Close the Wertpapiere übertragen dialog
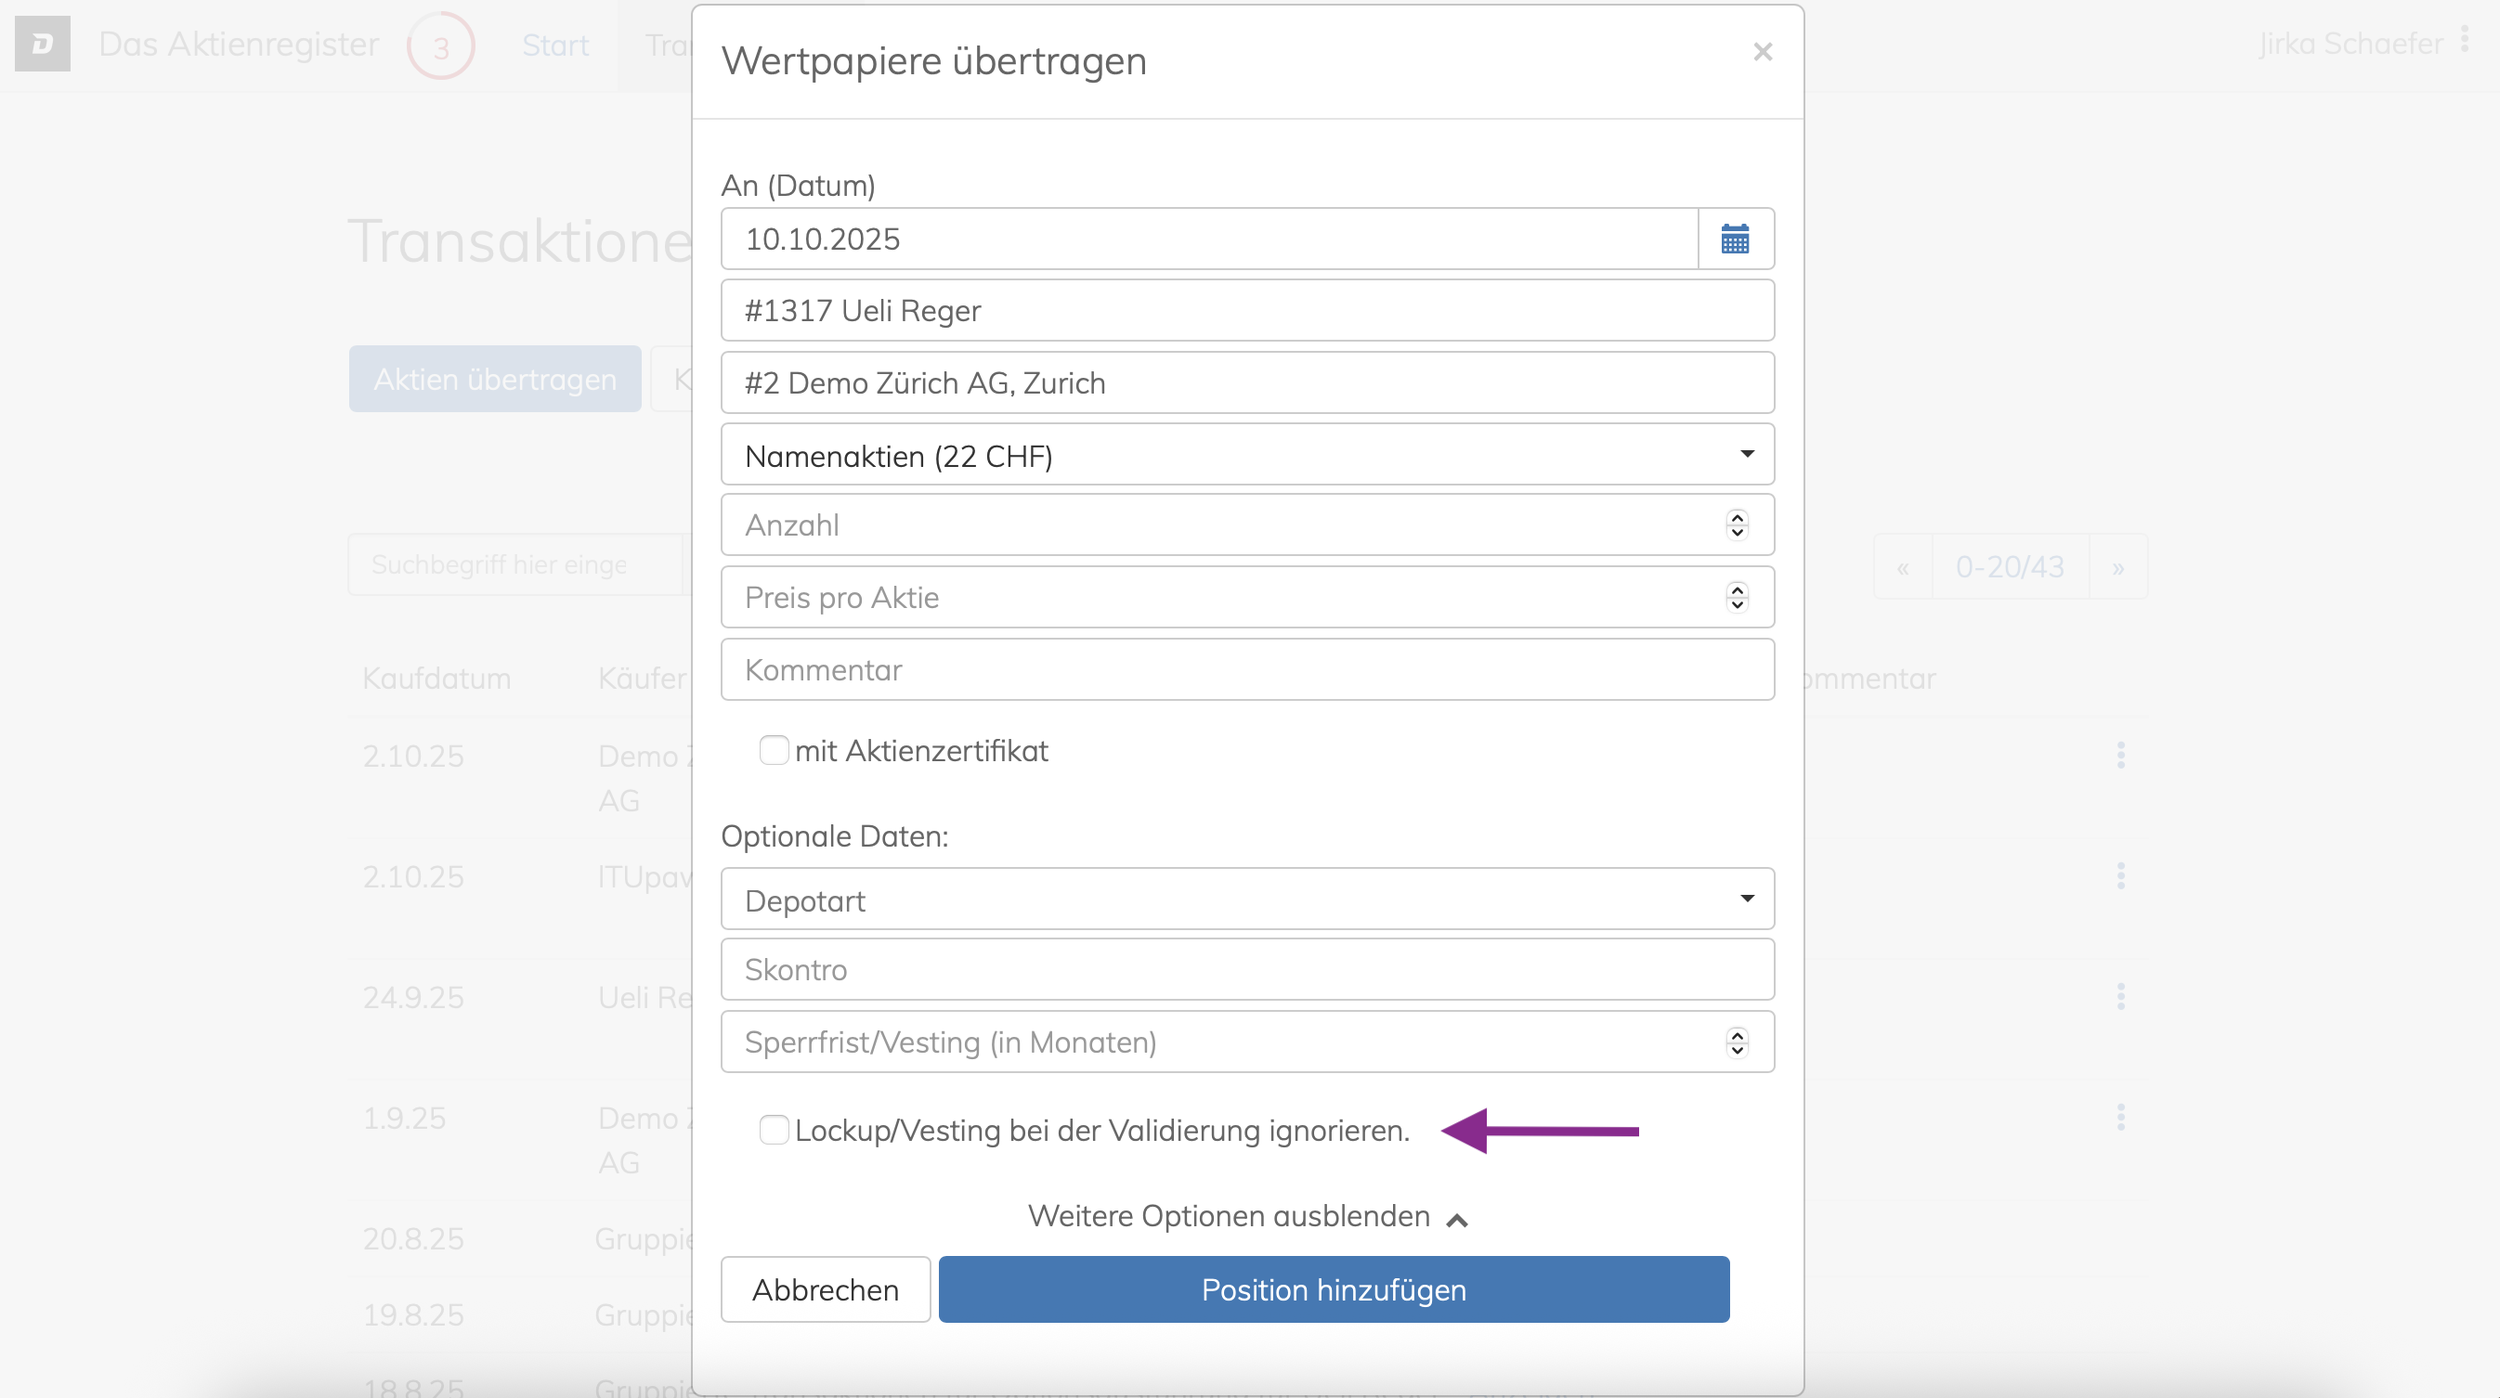 click(1762, 52)
